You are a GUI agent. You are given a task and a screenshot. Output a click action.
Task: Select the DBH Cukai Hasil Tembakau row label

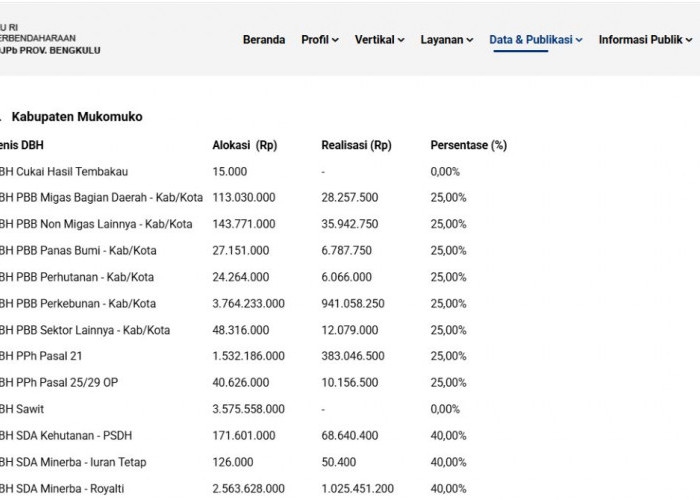coord(64,171)
